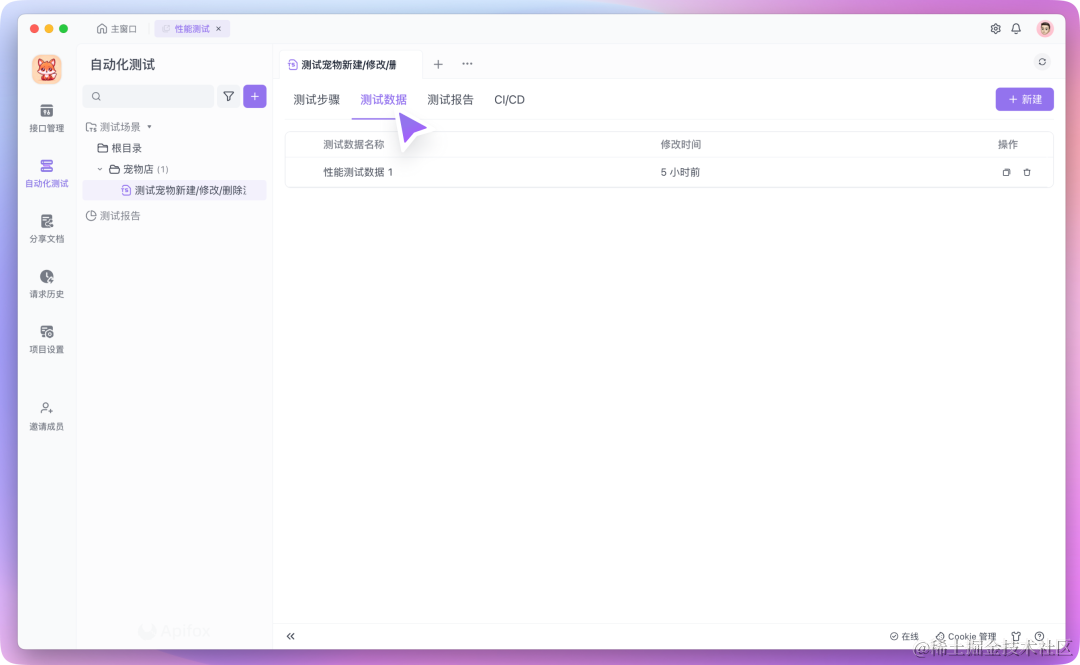Click purple plus button beside filter
Image resolution: width=1080 pixels, height=665 pixels.
255,96
